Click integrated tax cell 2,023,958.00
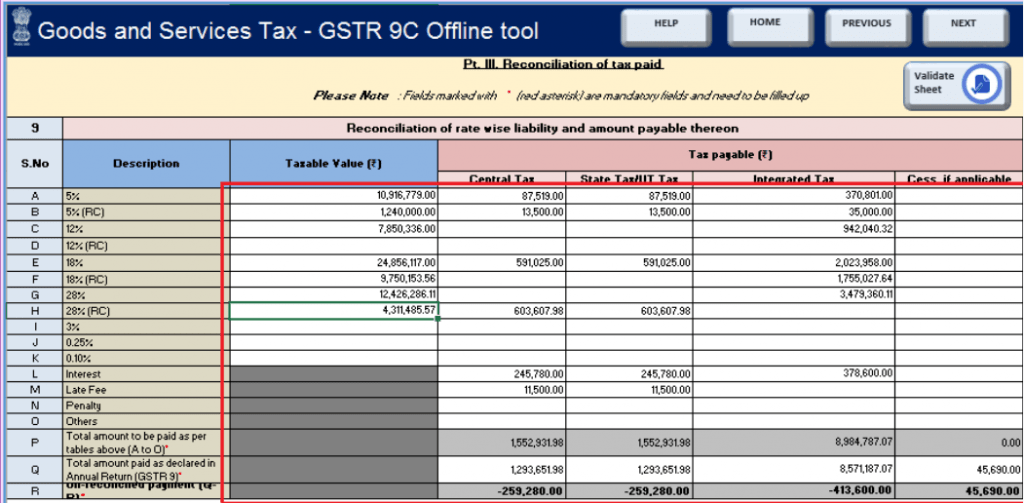This screenshot has height=503, width=1024. point(793,262)
